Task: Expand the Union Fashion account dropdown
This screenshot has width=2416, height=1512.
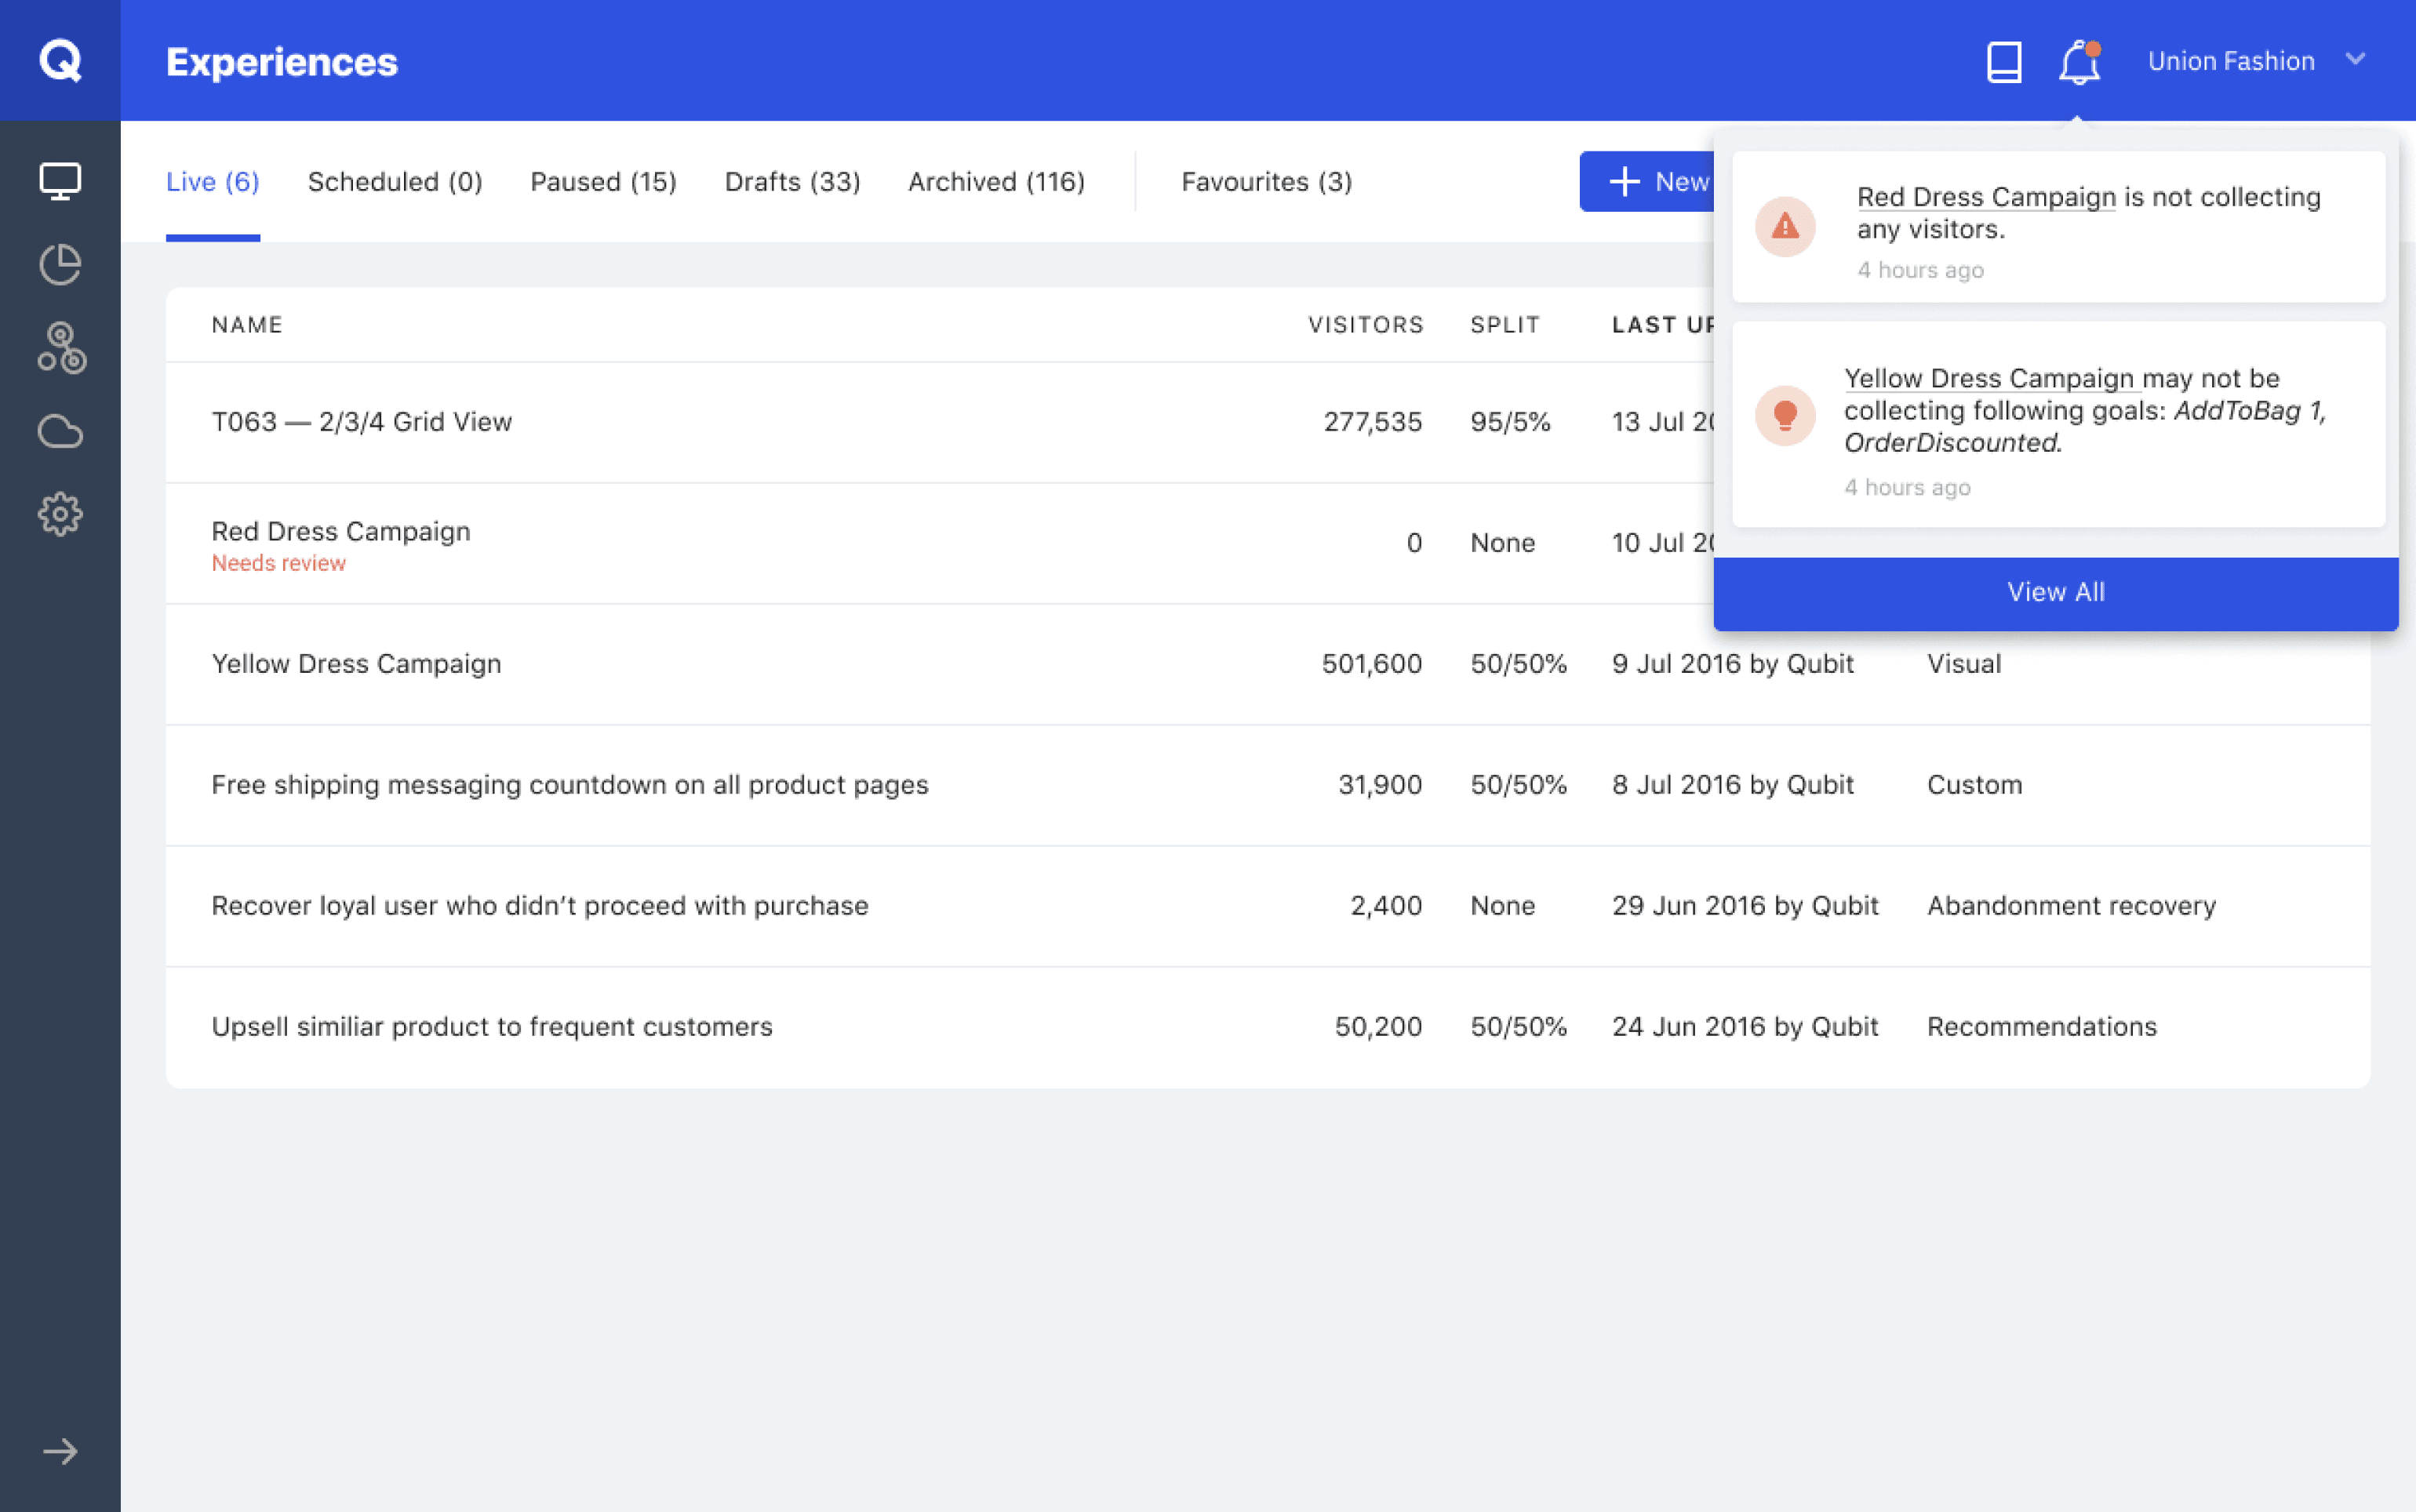Action: tap(2230, 61)
